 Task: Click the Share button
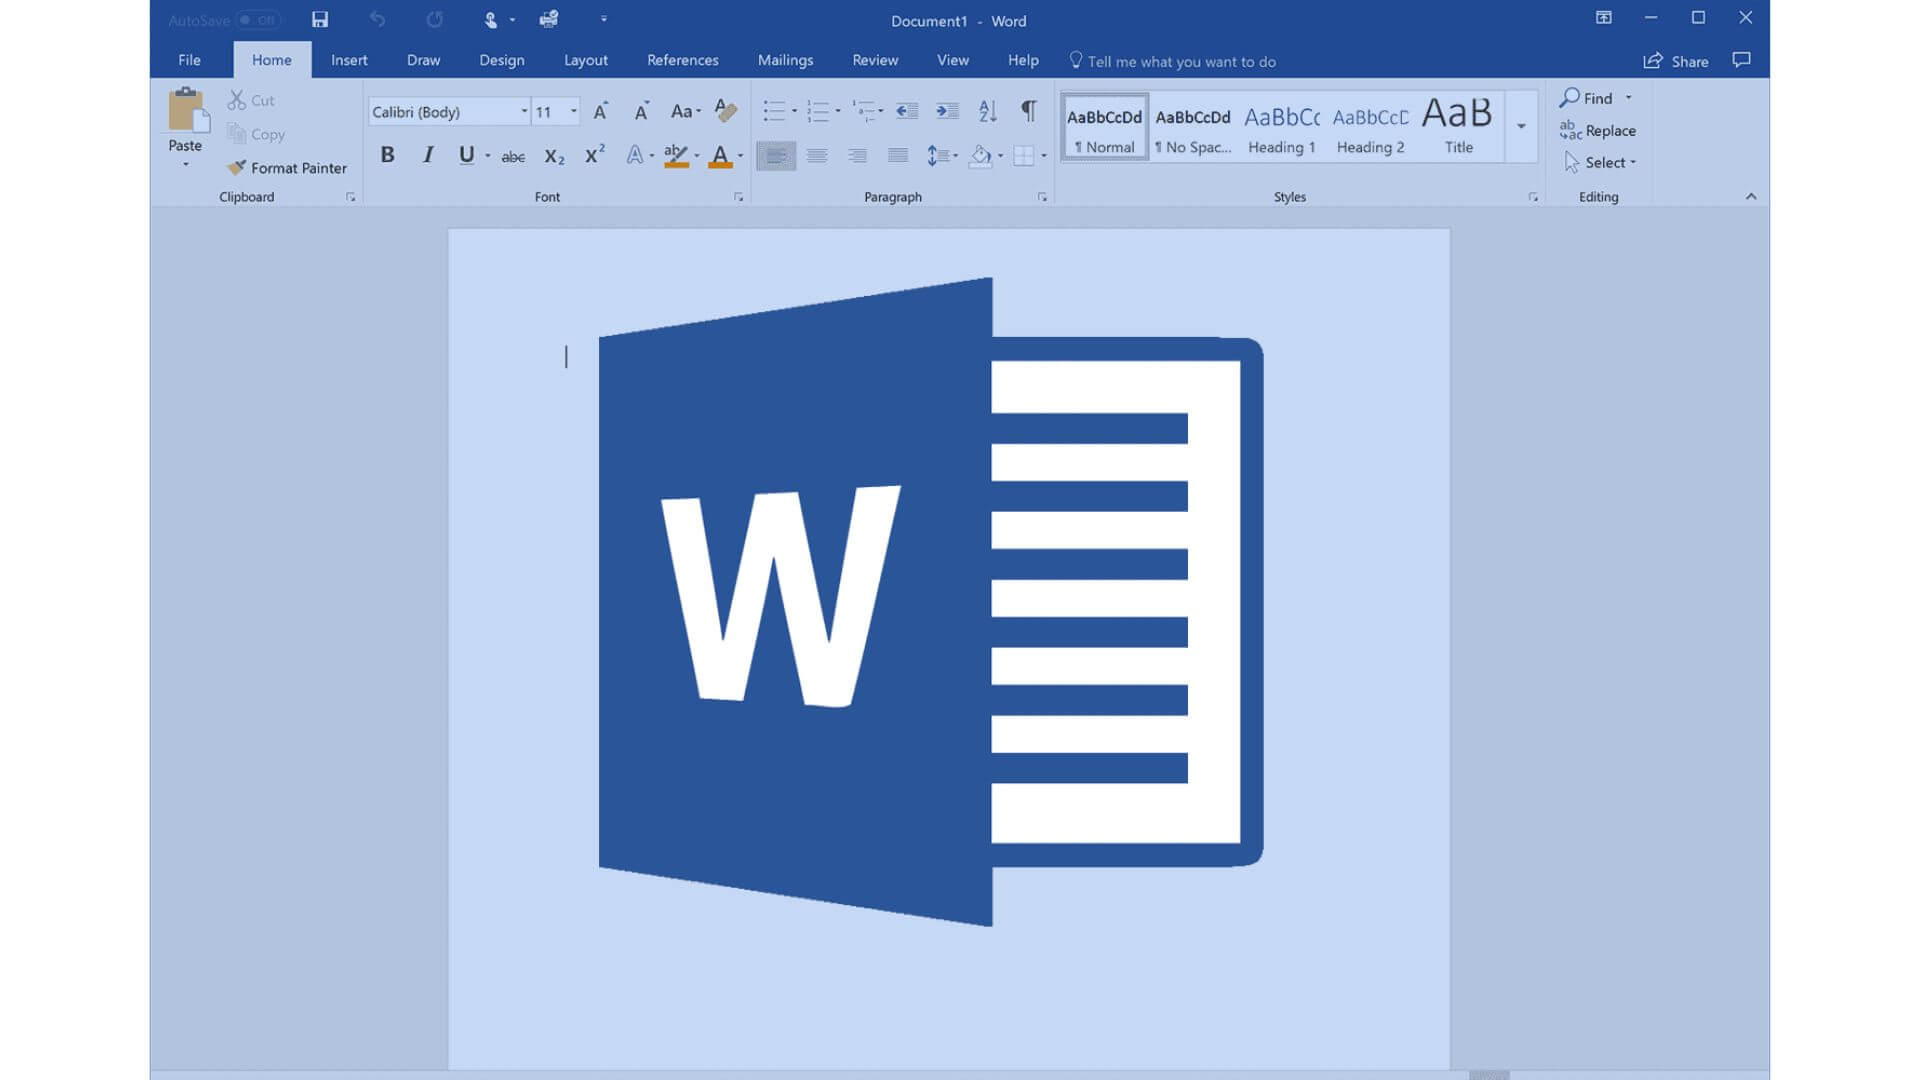[x=1676, y=61]
